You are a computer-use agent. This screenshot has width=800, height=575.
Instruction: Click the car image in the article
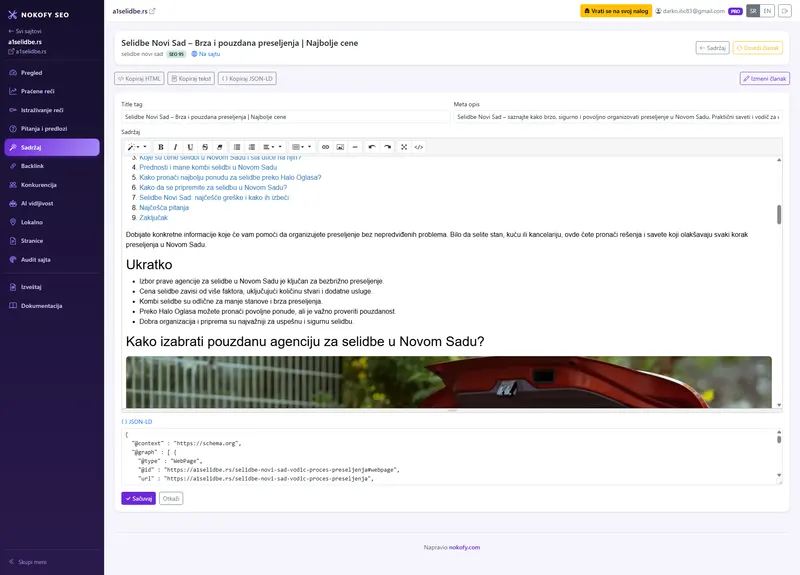[x=448, y=382]
